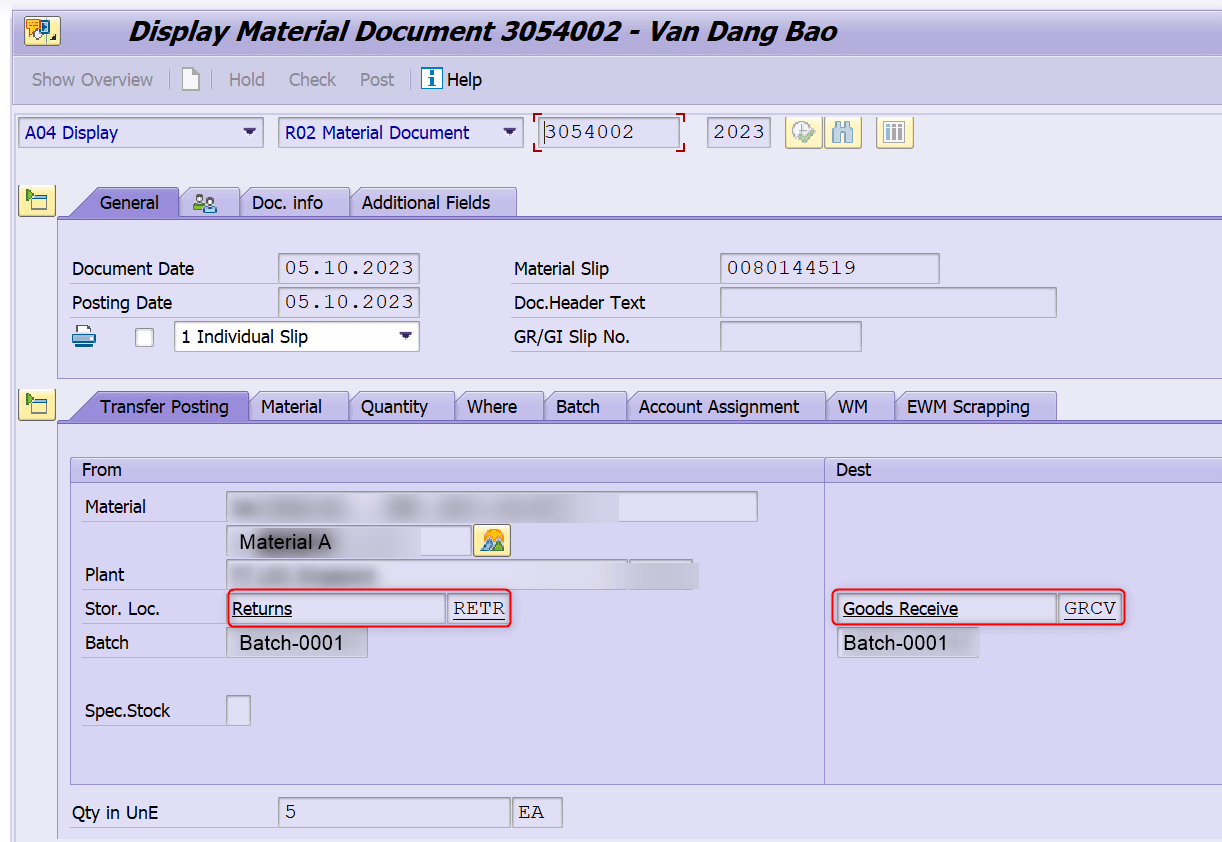Click the print icon near Individual Slip
Viewport: 1222px width, 842px height.
tap(84, 336)
